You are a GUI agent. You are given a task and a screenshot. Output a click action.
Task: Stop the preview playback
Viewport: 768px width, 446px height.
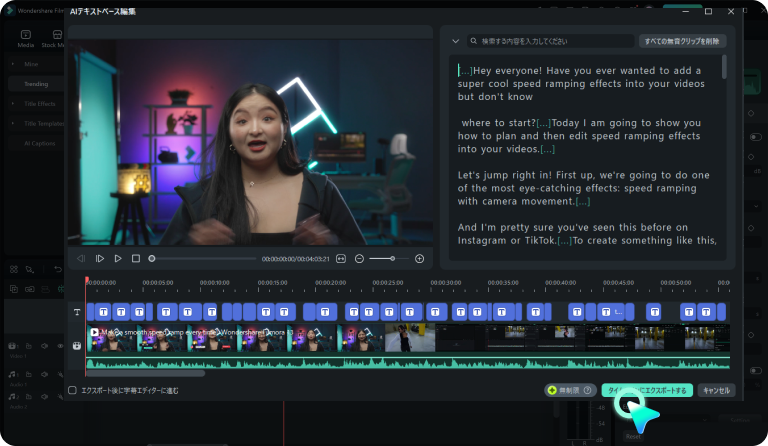(x=136, y=258)
